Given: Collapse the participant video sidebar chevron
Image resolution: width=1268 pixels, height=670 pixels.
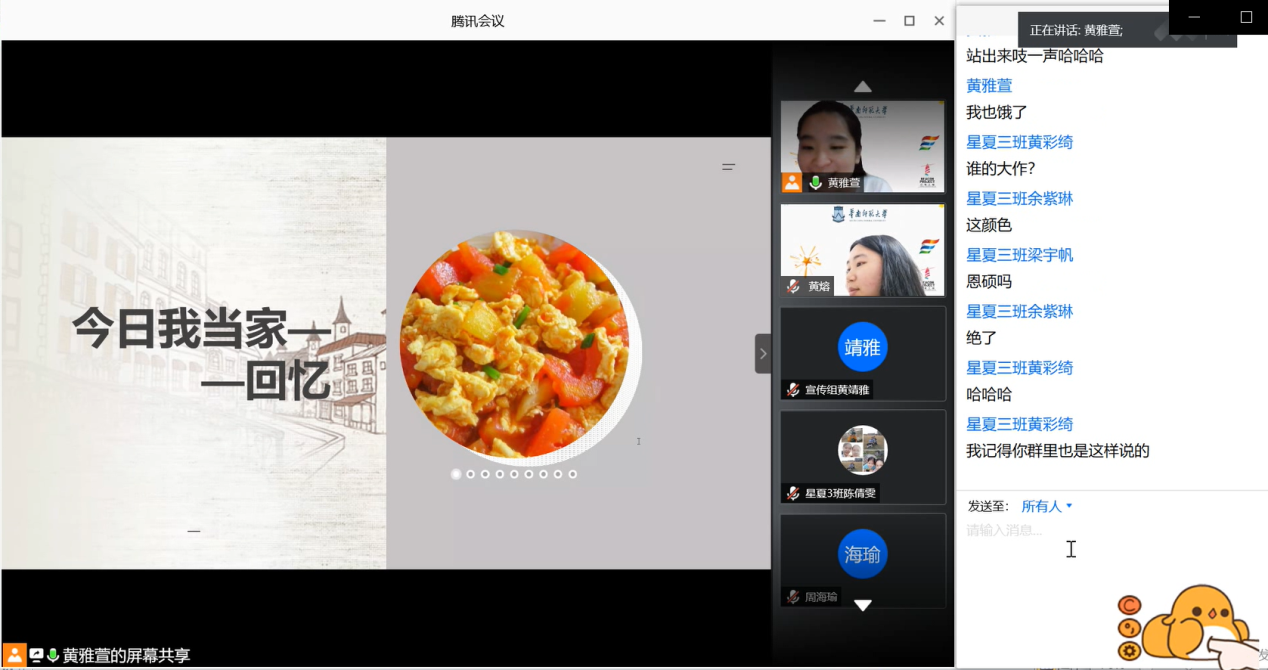Looking at the screenshot, I should [x=763, y=353].
